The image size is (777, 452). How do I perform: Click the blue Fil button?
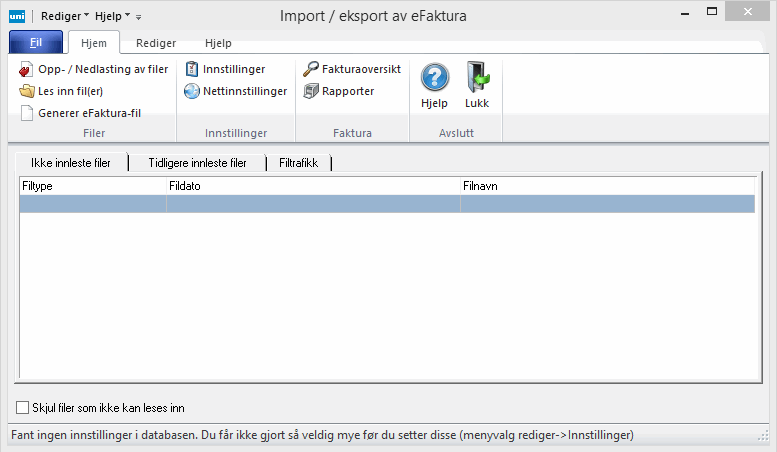tap(35, 44)
